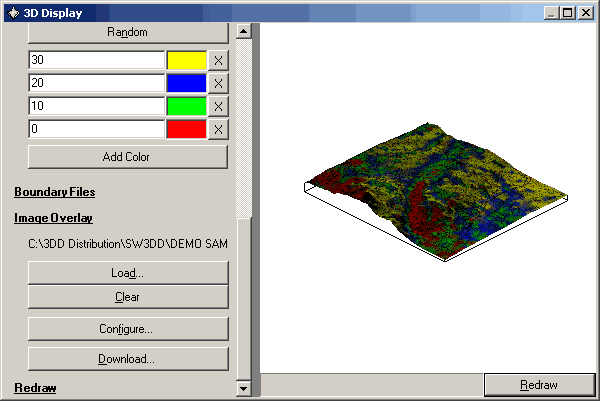Select the overlay file path text
The width and height of the screenshot is (600, 401).
[x=128, y=244]
